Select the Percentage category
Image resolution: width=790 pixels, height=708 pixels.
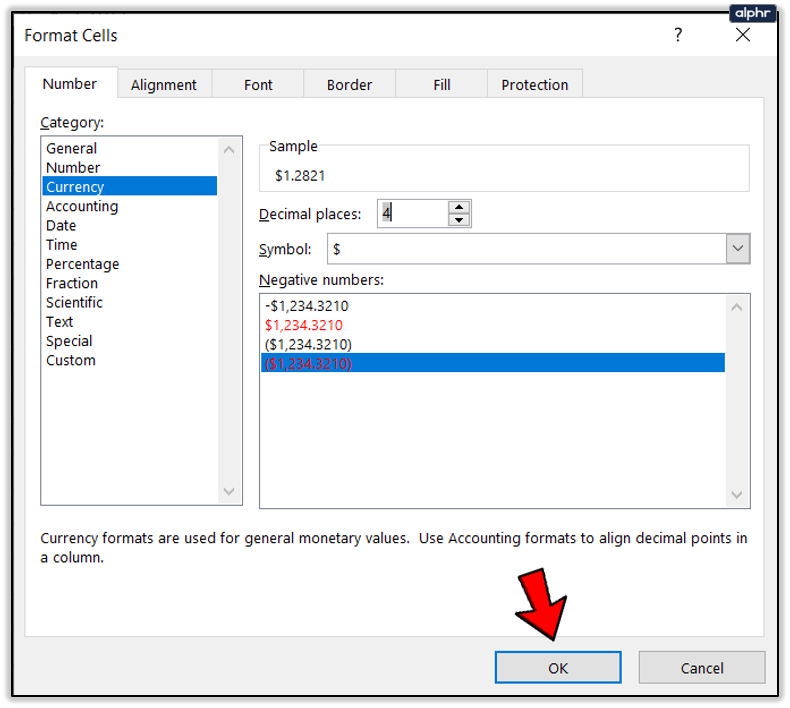pos(130,264)
